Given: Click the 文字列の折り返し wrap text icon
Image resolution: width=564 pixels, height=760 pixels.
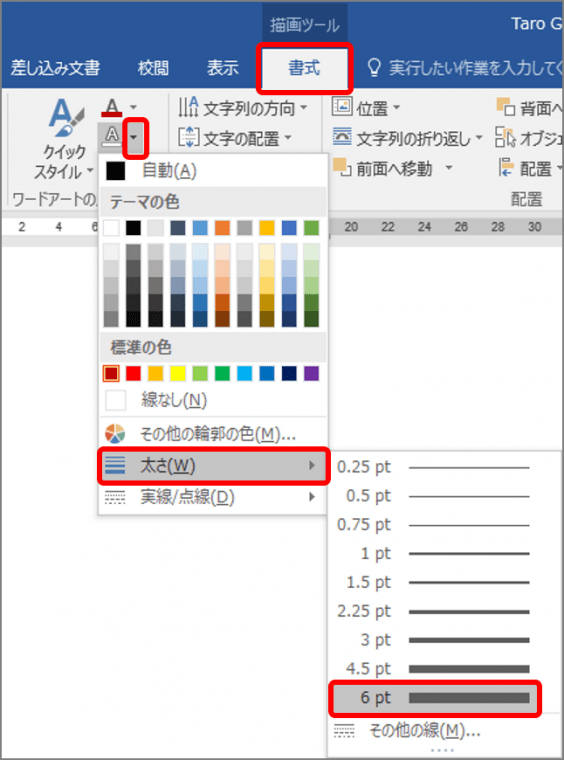Looking at the screenshot, I should [x=342, y=138].
